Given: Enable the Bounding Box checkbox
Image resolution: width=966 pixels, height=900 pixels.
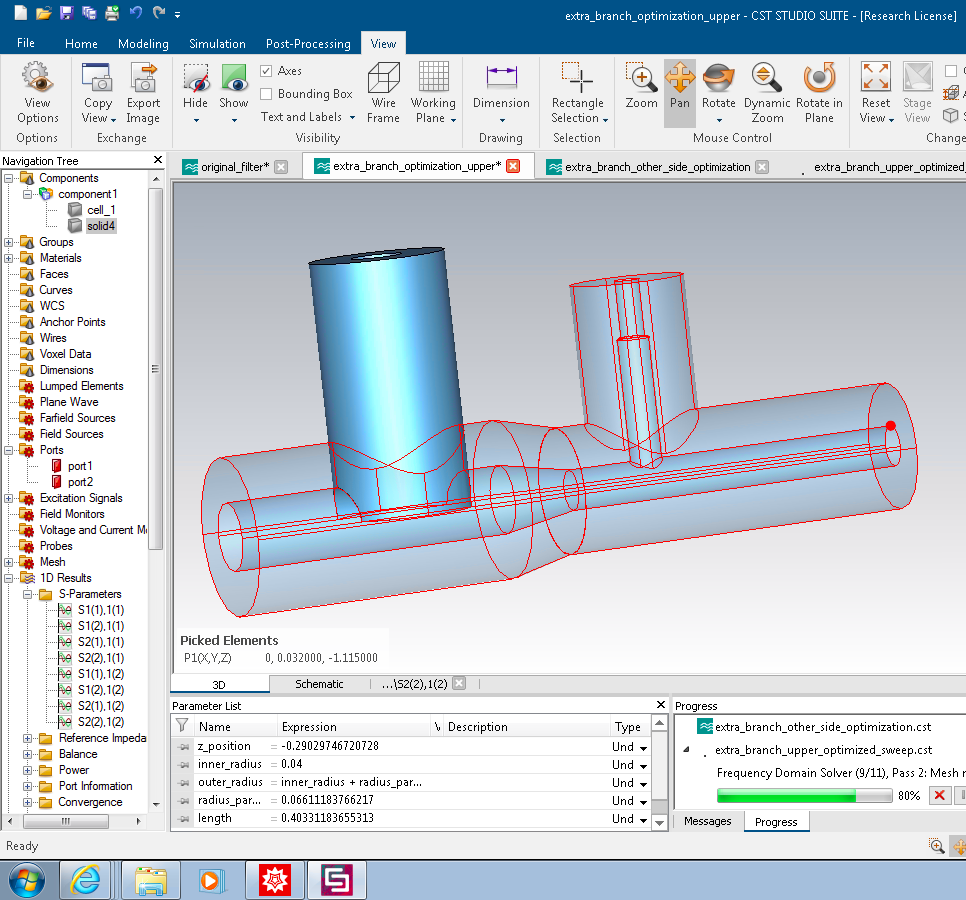Looking at the screenshot, I should click(x=267, y=94).
